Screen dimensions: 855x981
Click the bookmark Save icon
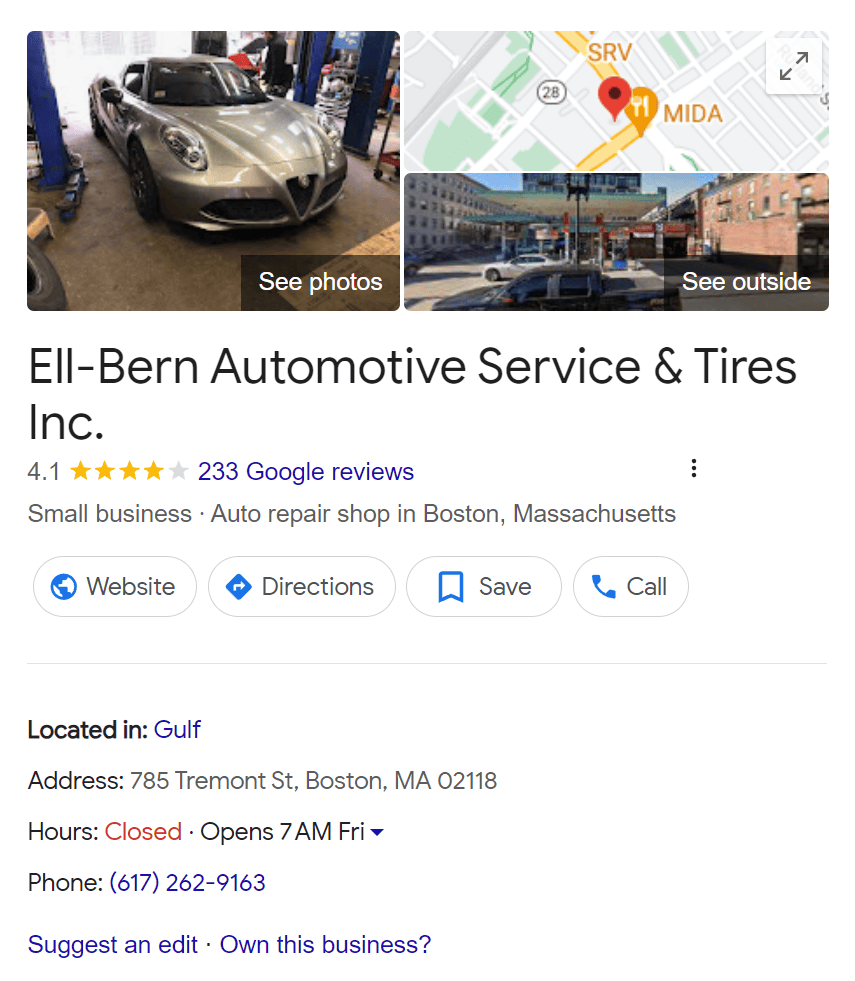coord(450,587)
